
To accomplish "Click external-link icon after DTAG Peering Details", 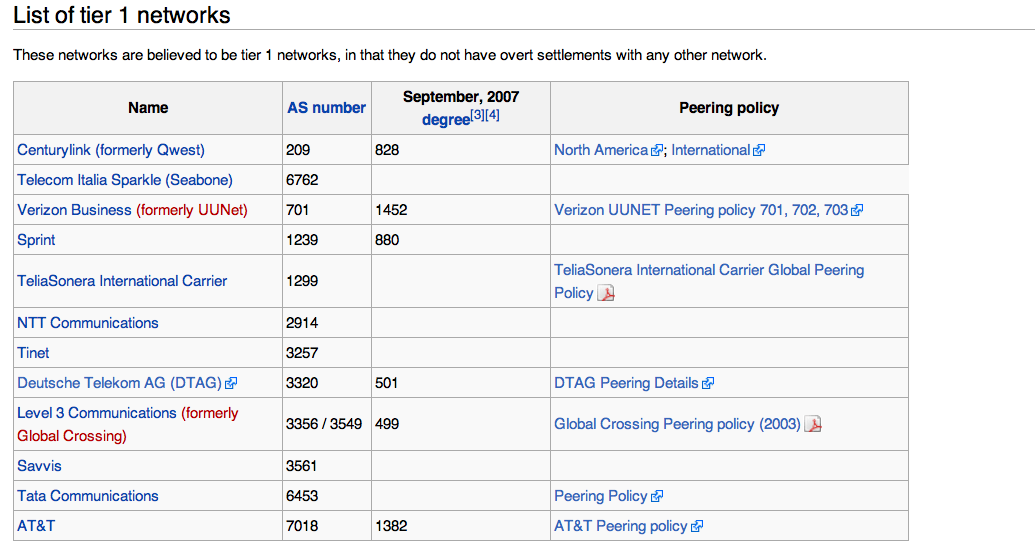I will tap(708, 384).
